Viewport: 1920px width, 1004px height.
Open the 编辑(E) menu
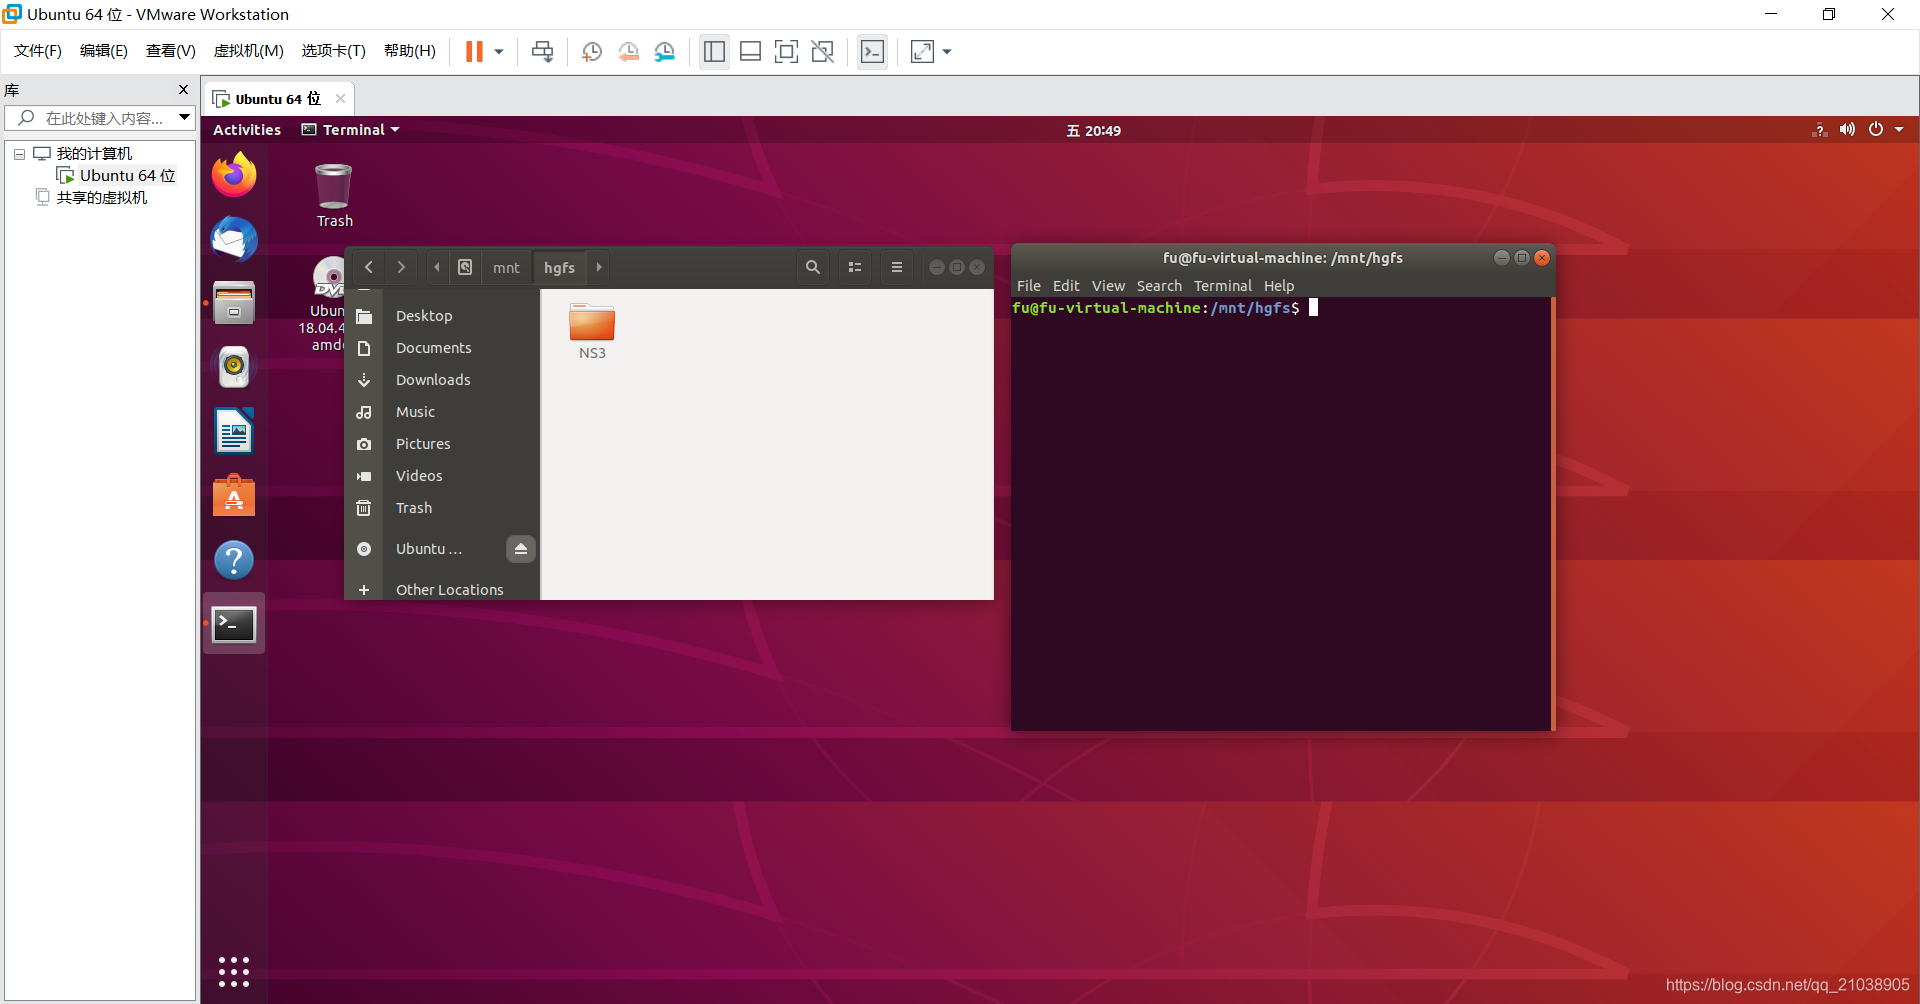103,51
